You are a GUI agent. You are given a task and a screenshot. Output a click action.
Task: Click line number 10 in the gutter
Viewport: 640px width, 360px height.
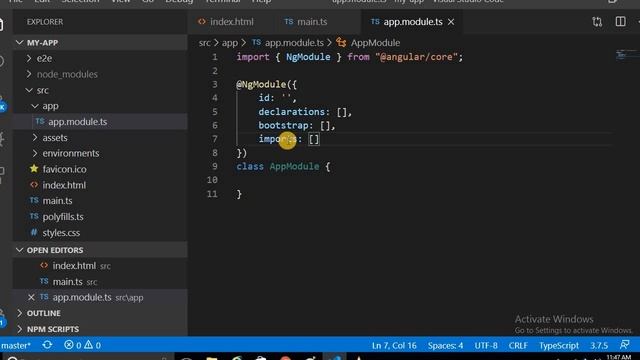pyautogui.click(x=212, y=180)
